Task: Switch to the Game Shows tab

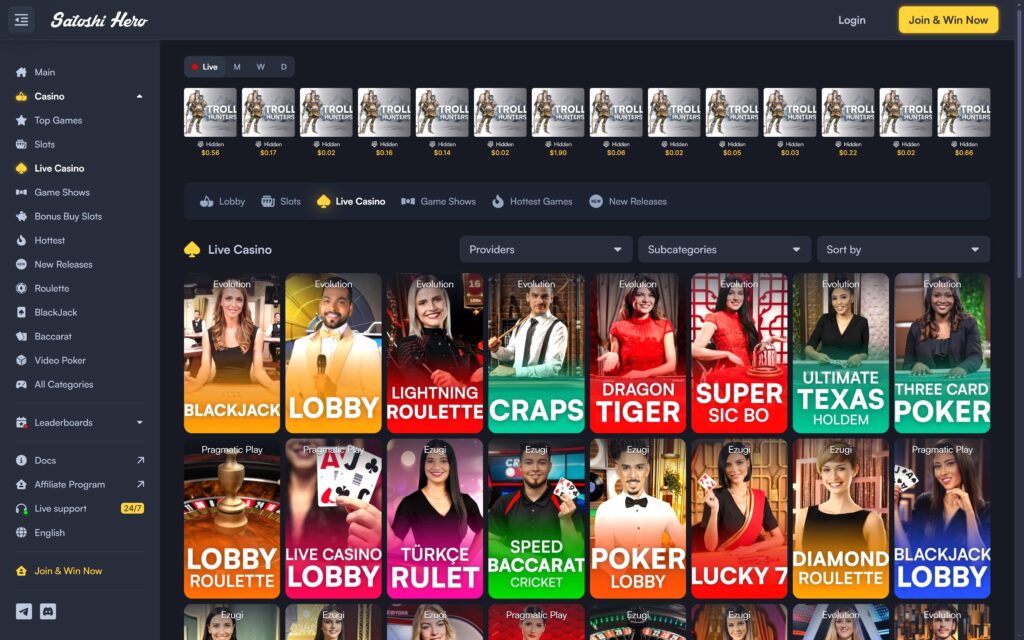Action: coord(438,201)
